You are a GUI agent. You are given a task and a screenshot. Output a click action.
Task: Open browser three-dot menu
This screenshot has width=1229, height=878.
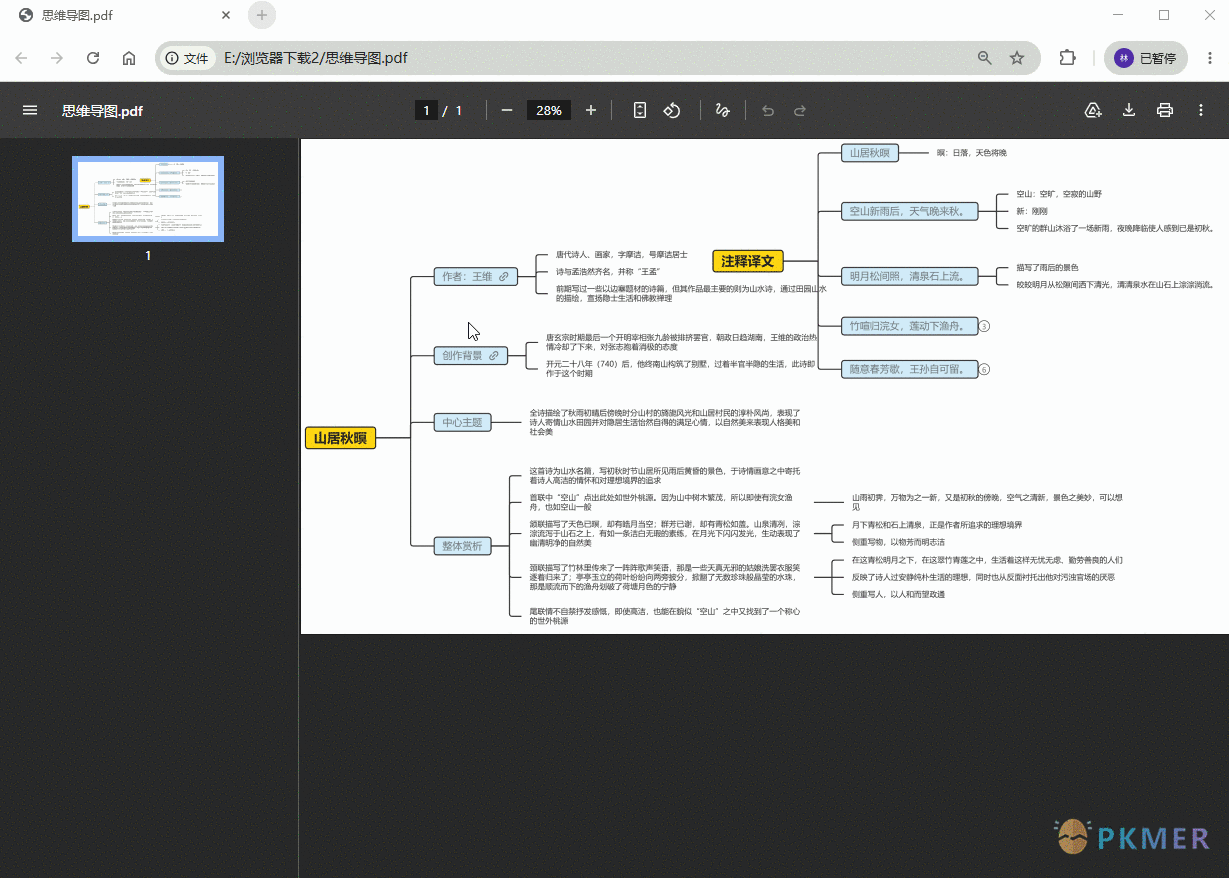coord(1208,58)
